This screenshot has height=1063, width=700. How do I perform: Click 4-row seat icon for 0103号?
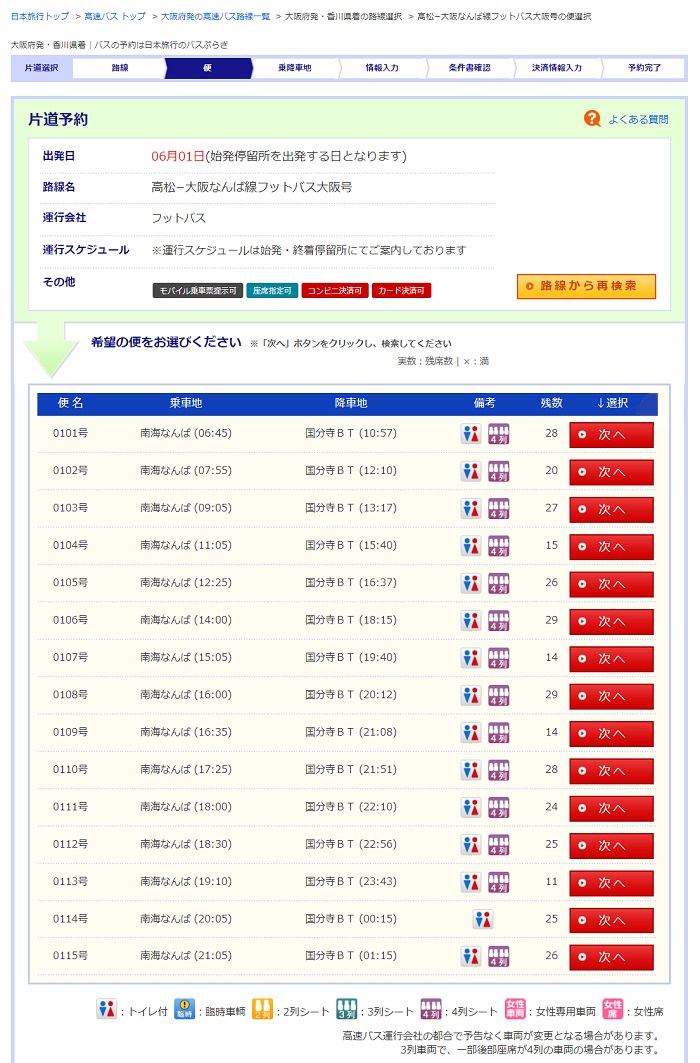498,509
